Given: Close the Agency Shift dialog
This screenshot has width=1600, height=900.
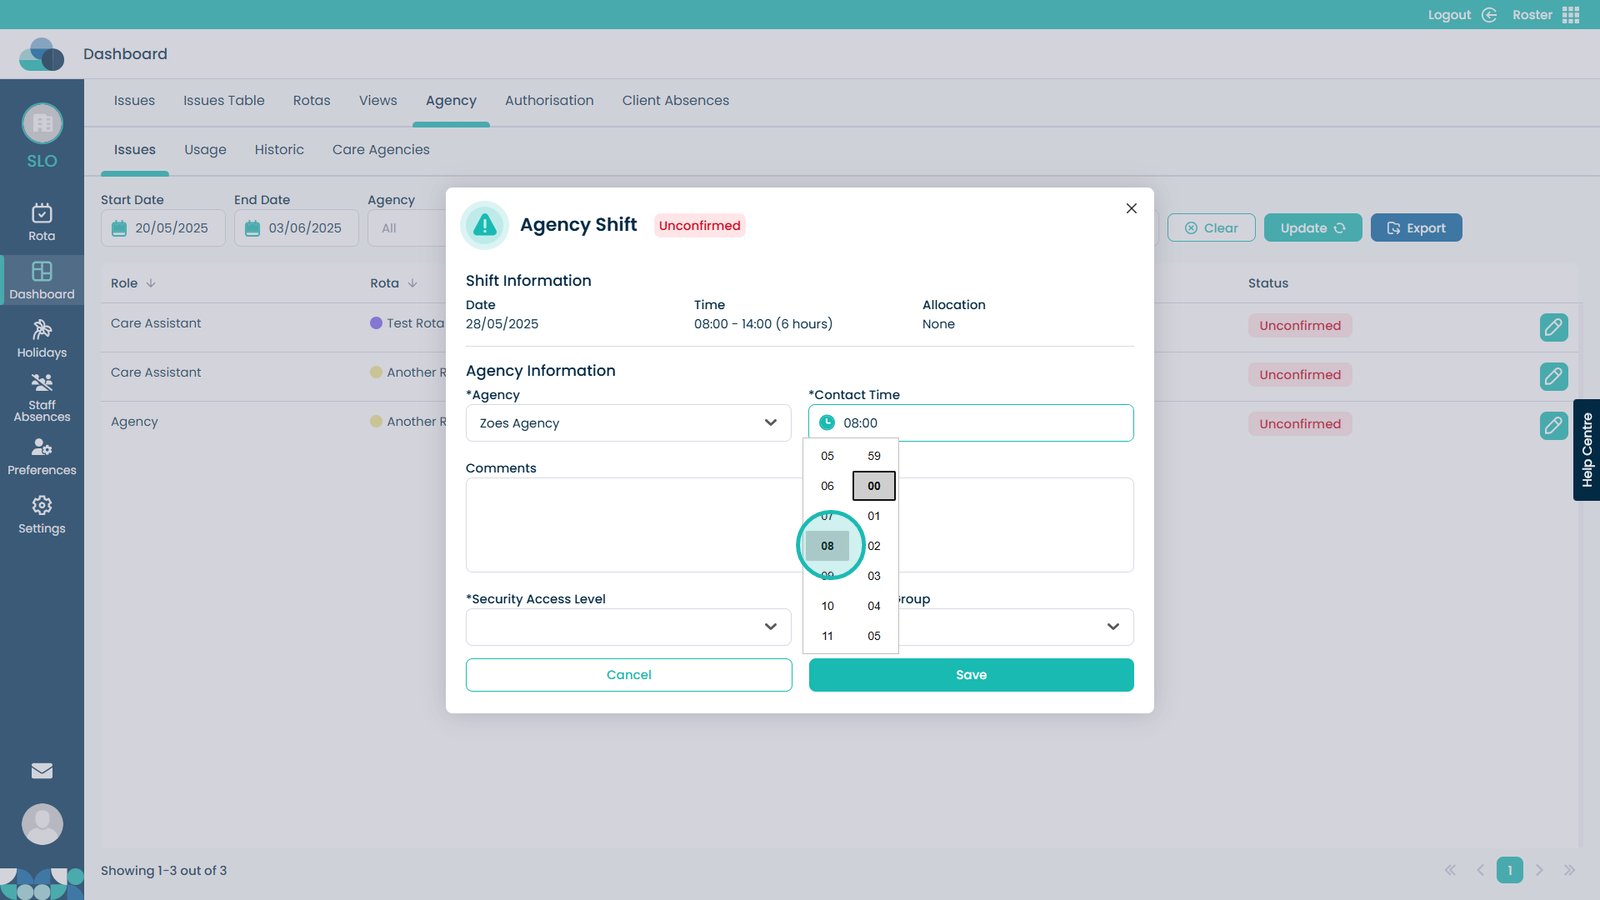Looking at the screenshot, I should [x=1131, y=208].
